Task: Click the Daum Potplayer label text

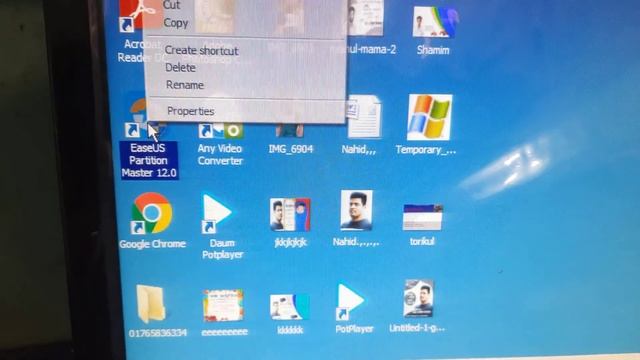Action: point(222,249)
